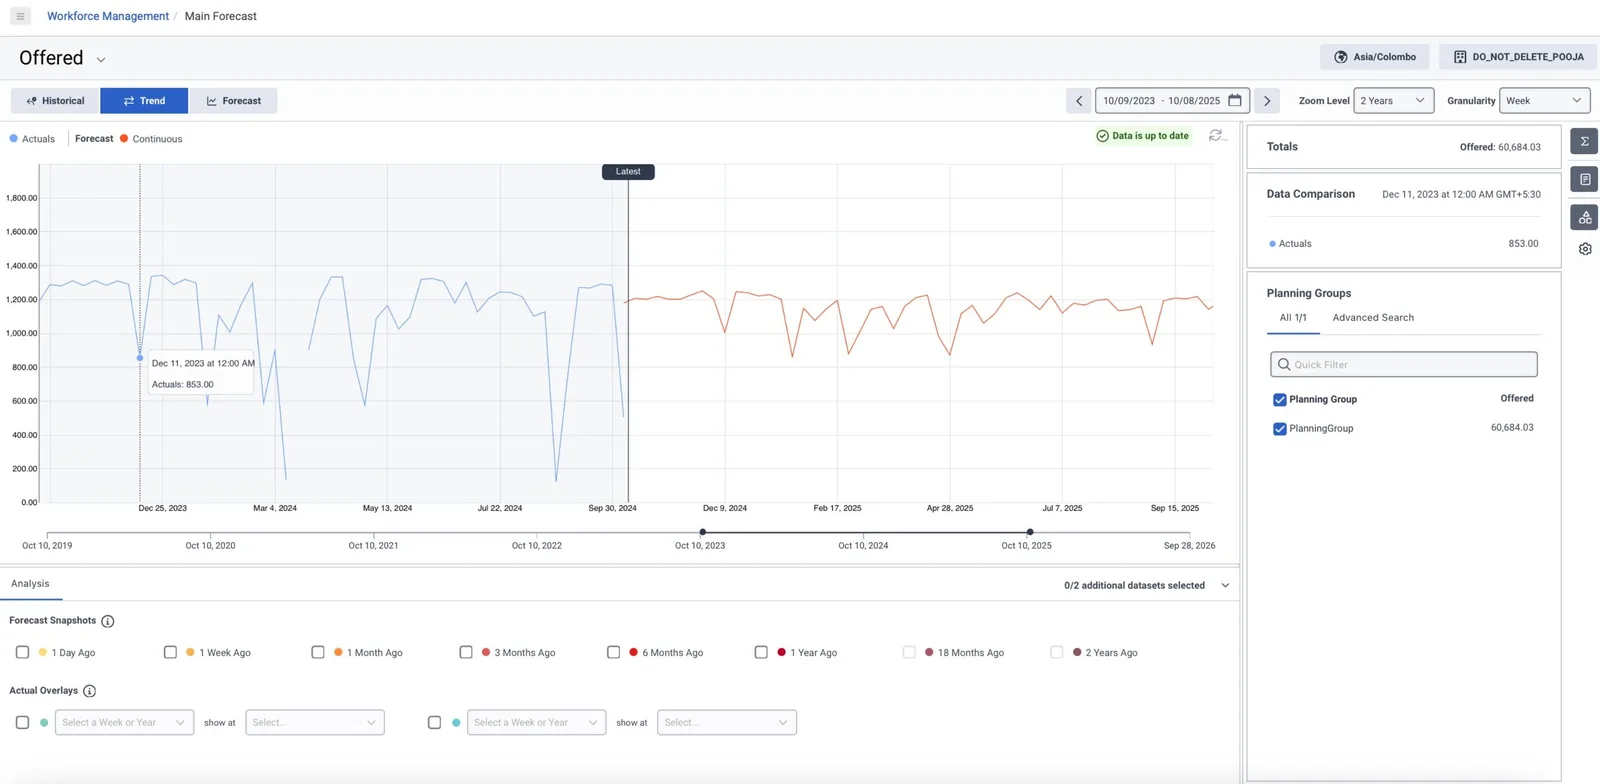Open the Analysis tab

[x=30, y=584]
